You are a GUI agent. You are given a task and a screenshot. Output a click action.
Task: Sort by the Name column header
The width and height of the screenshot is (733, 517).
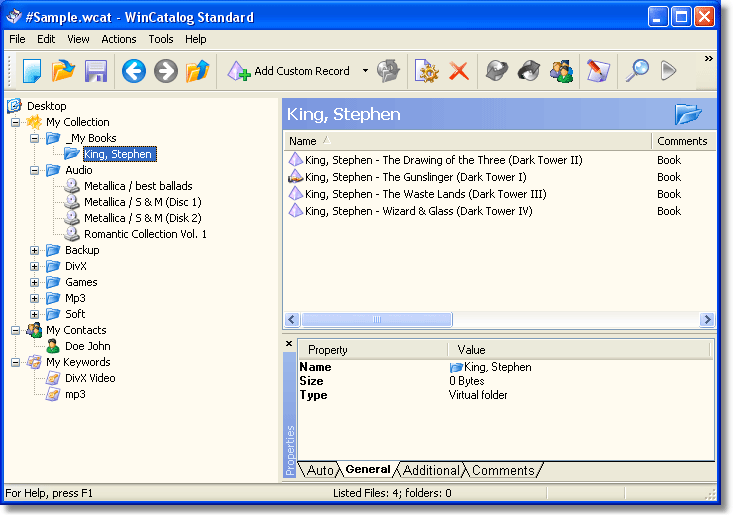tap(467, 141)
